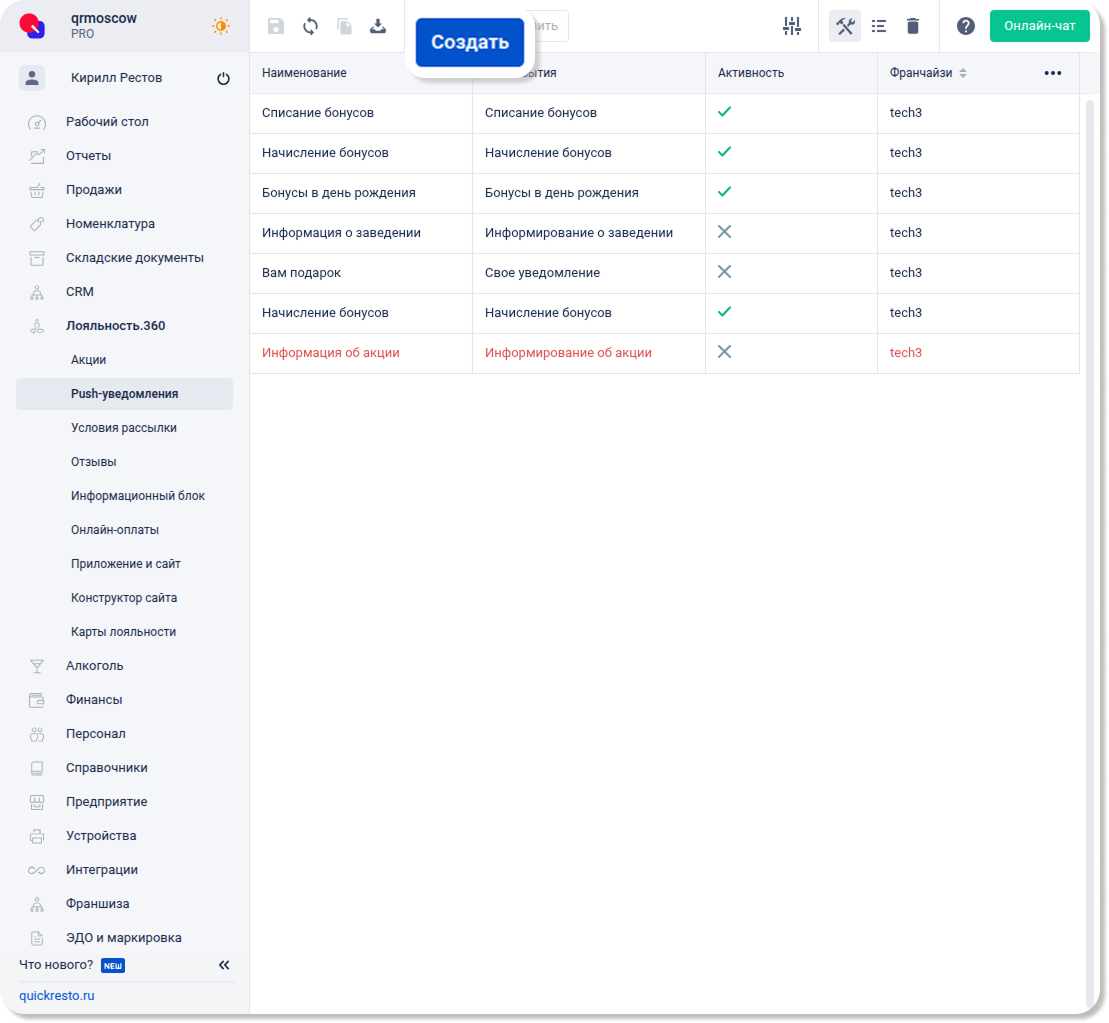Select the red Информация об акции row
The width and height of the screenshot is (1109, 1023).
coord(331,353)
